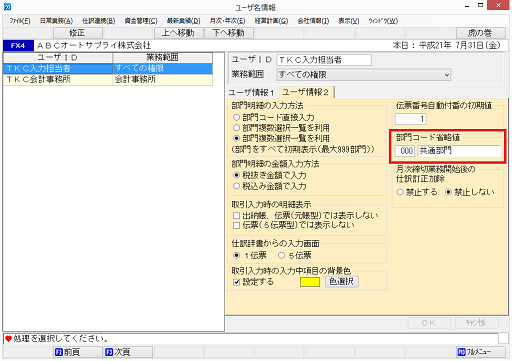
Task: Select 部門コード直接入力 radio option
Action: click(236, 117)
